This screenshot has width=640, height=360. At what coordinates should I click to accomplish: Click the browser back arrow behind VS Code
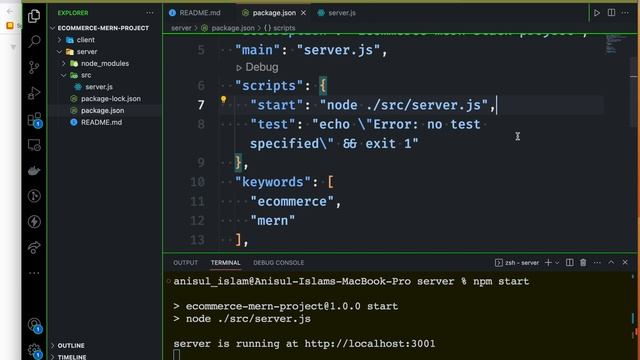coord(10,11)
